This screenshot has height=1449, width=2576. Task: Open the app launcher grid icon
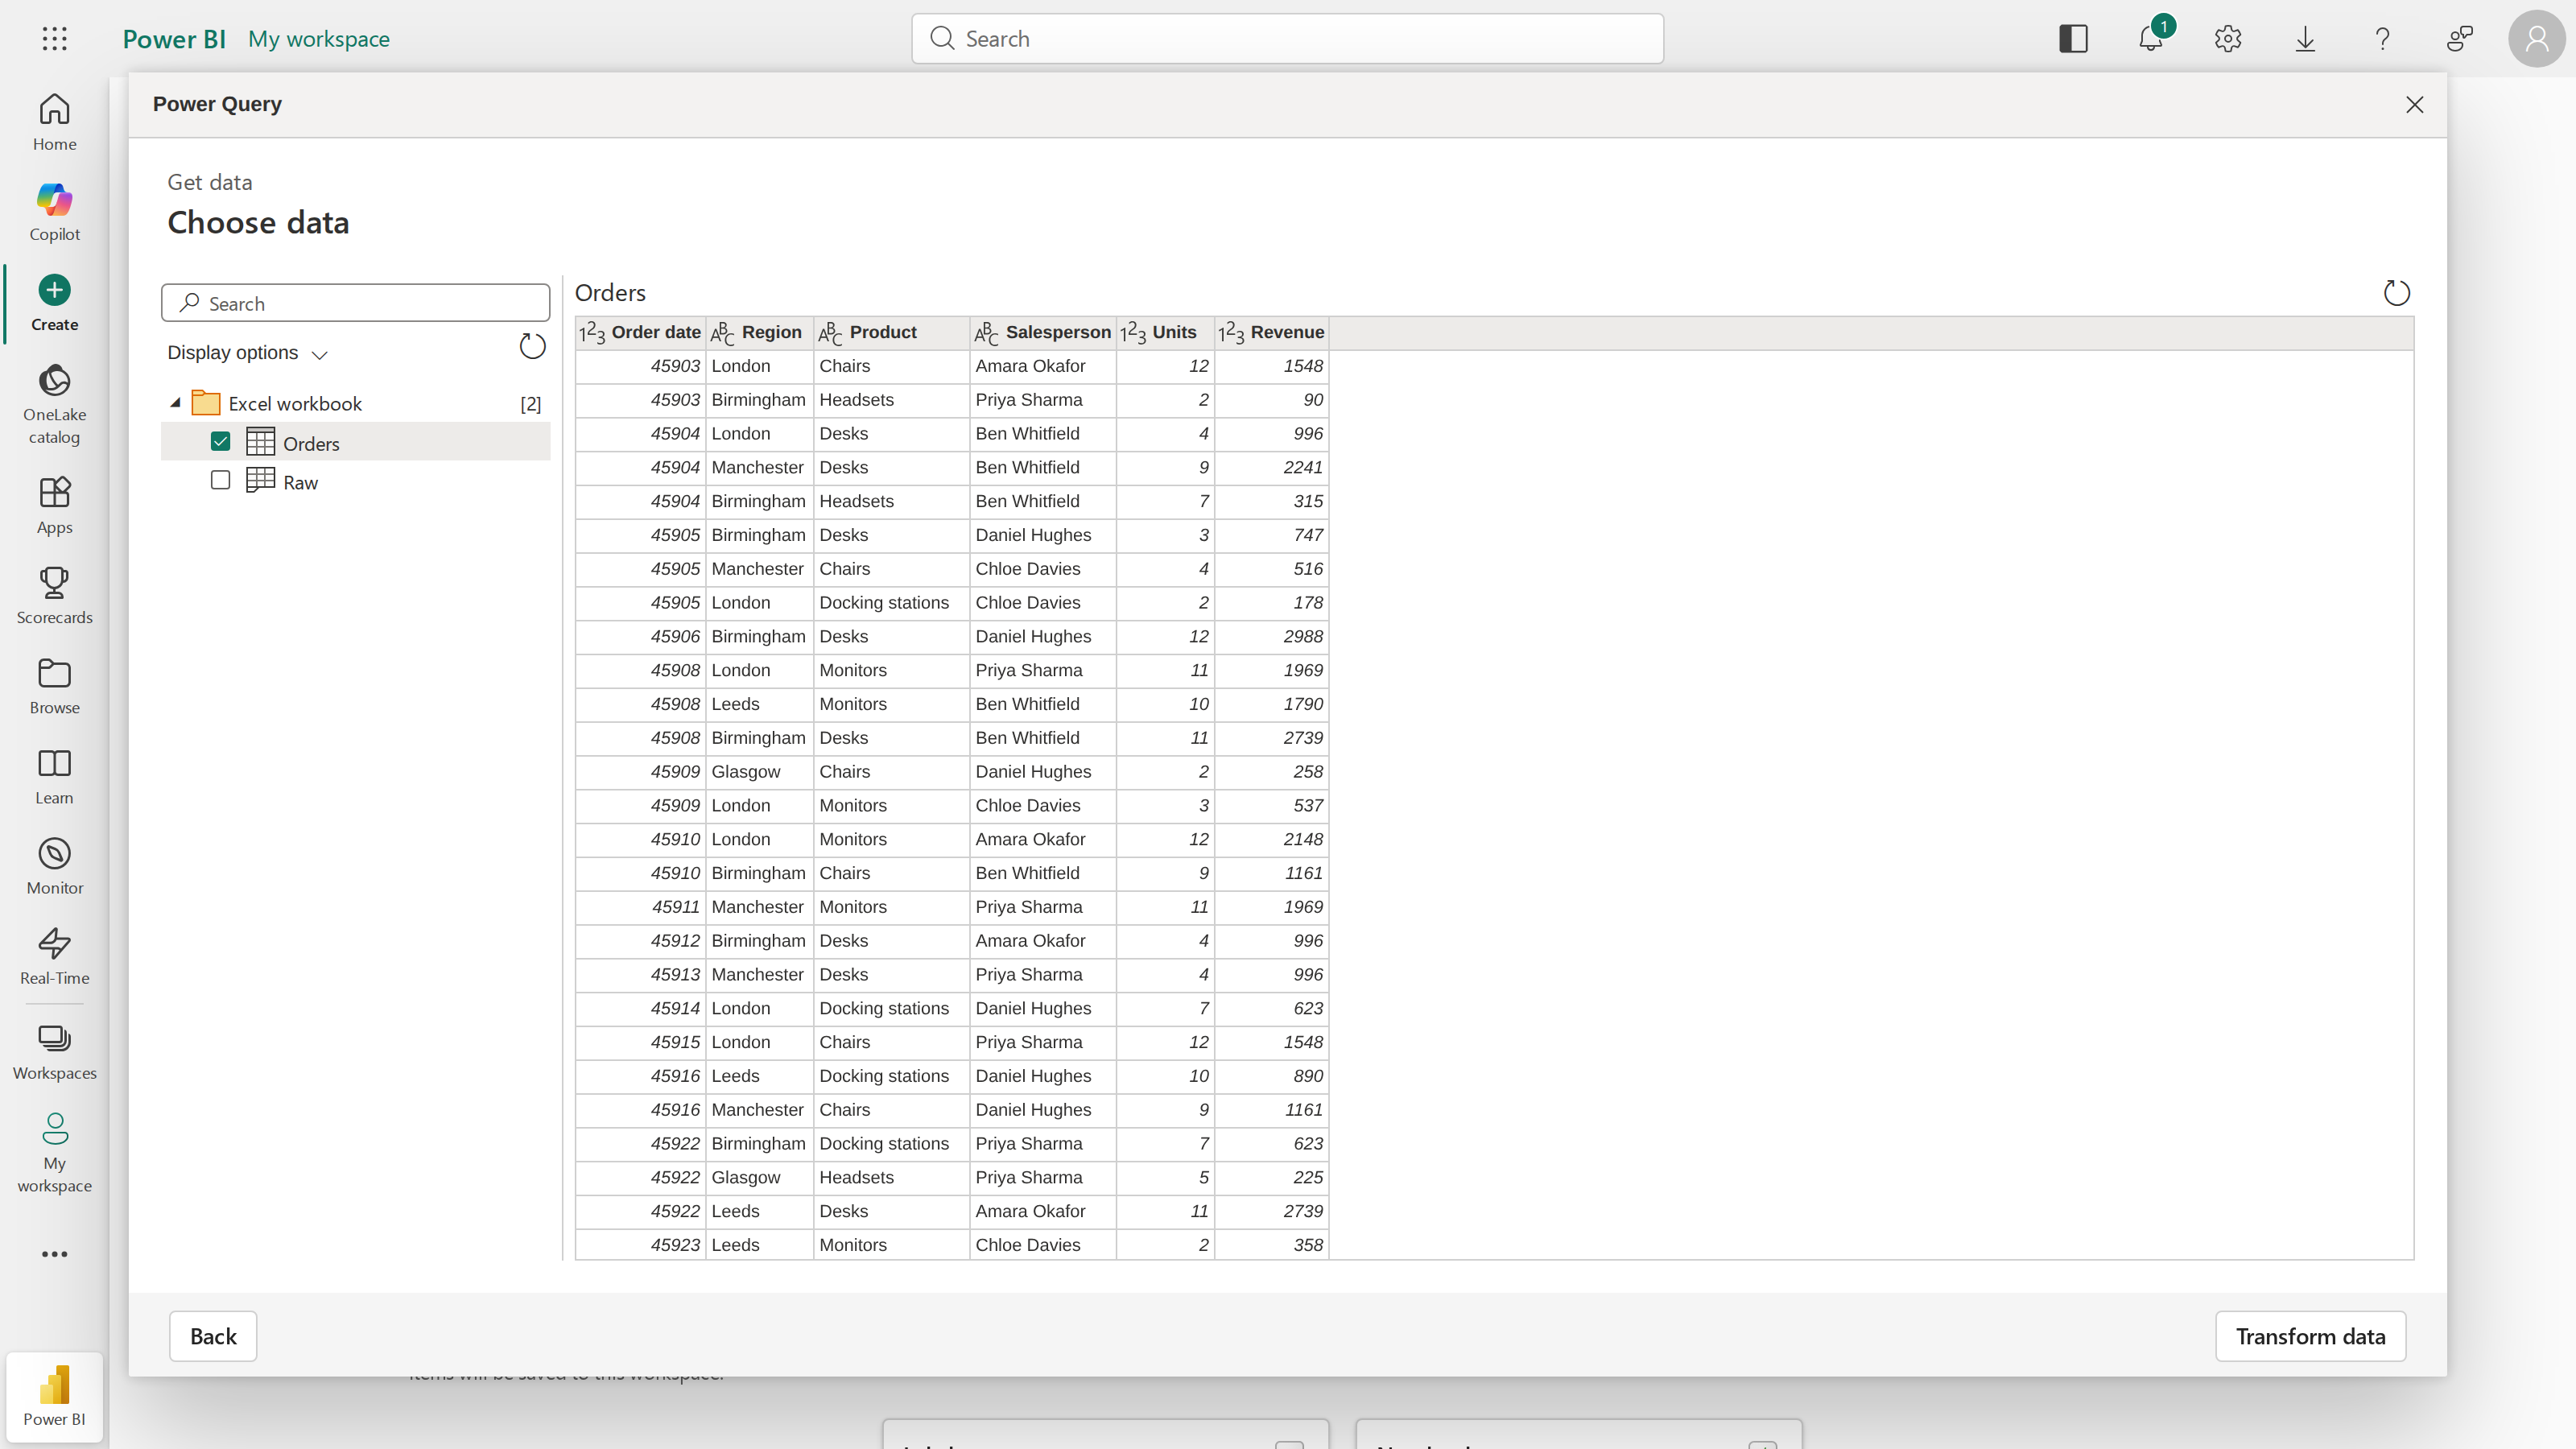55,39
